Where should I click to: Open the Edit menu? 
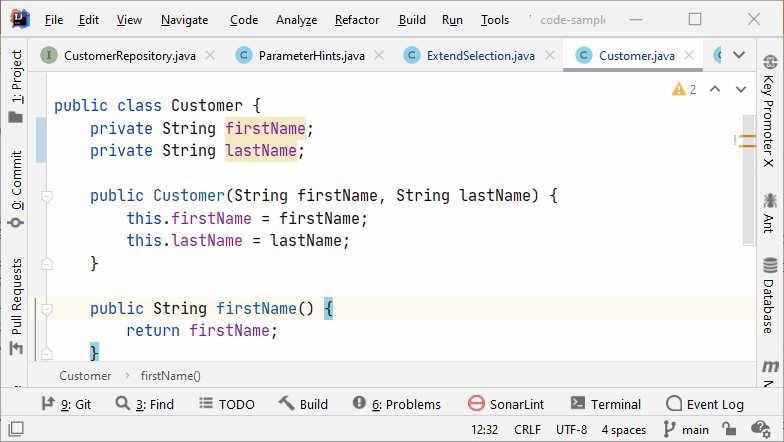88,20
